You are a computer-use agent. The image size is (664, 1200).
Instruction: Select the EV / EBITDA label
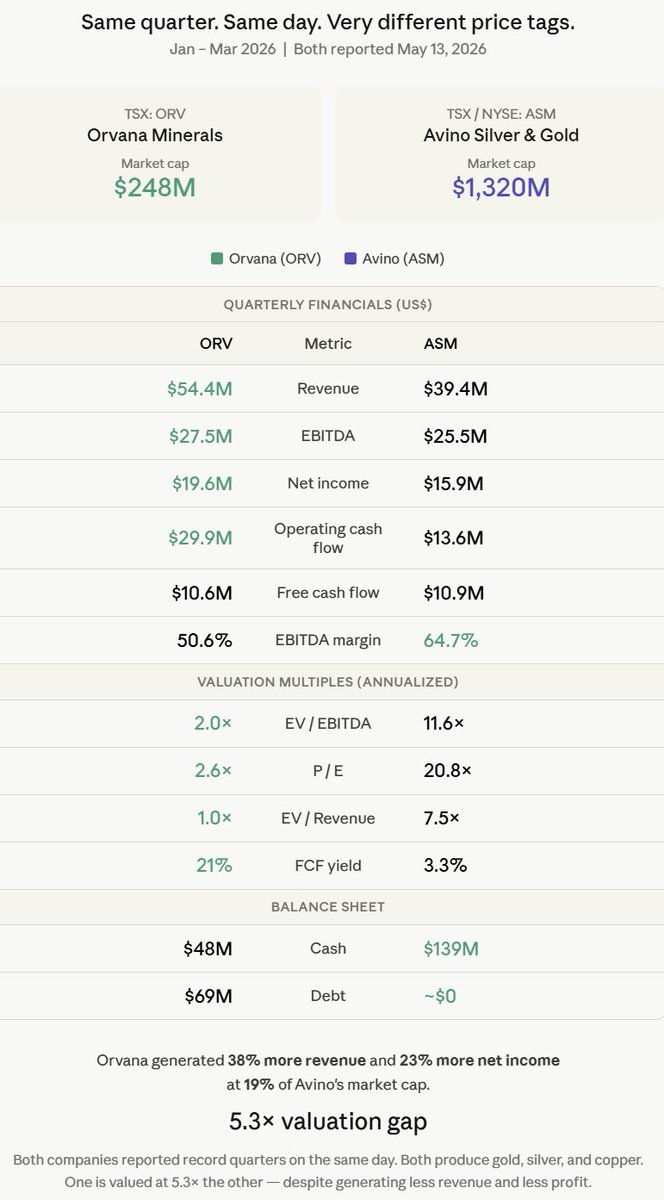pyautogui.click(x=328, y=723)
